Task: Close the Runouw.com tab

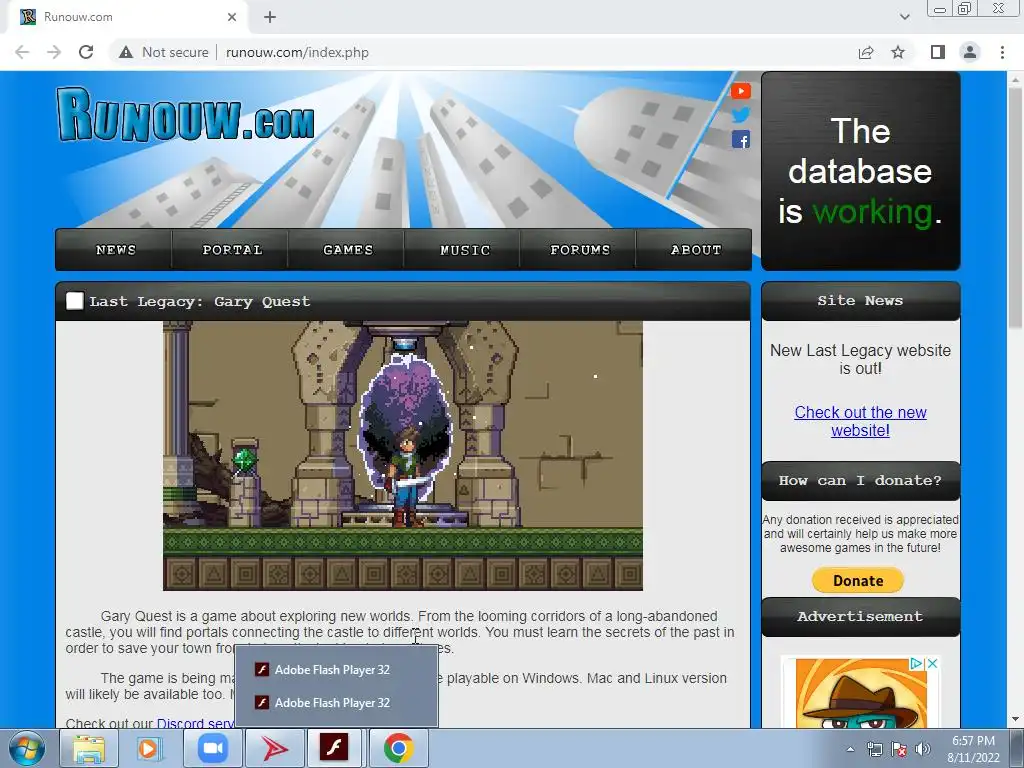Action: 232,17
